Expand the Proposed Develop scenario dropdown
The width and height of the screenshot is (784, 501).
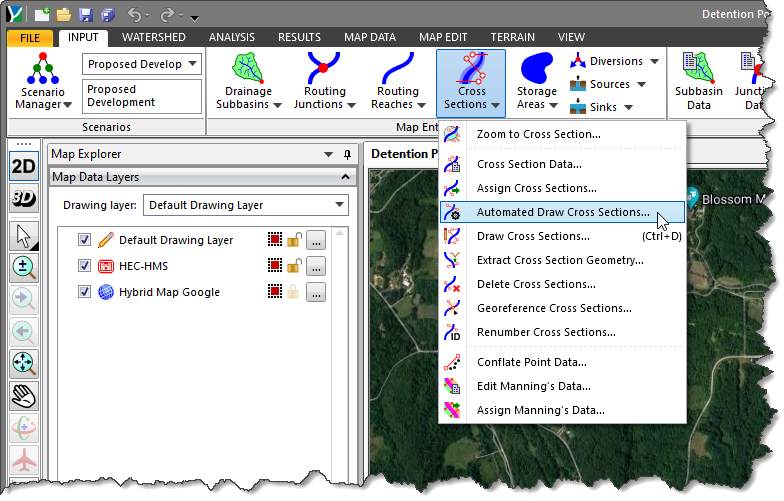pos(193,64)
